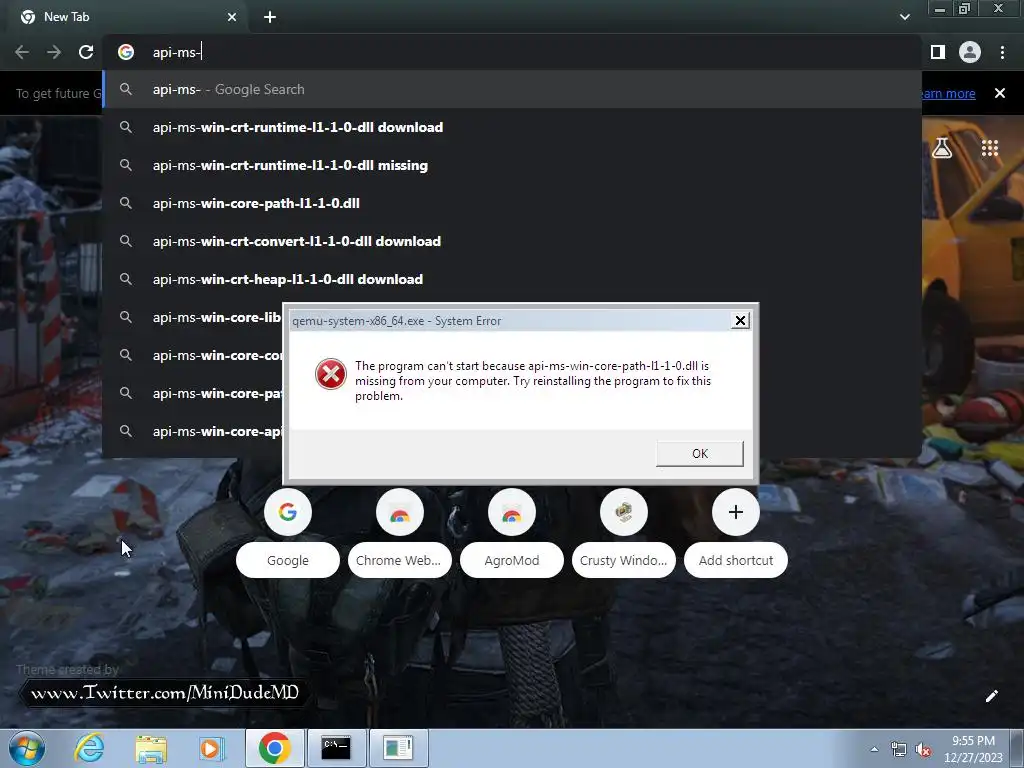Close the New Tab tab
The width and height of the screenshot is (1024, 768).
[232, 17]
